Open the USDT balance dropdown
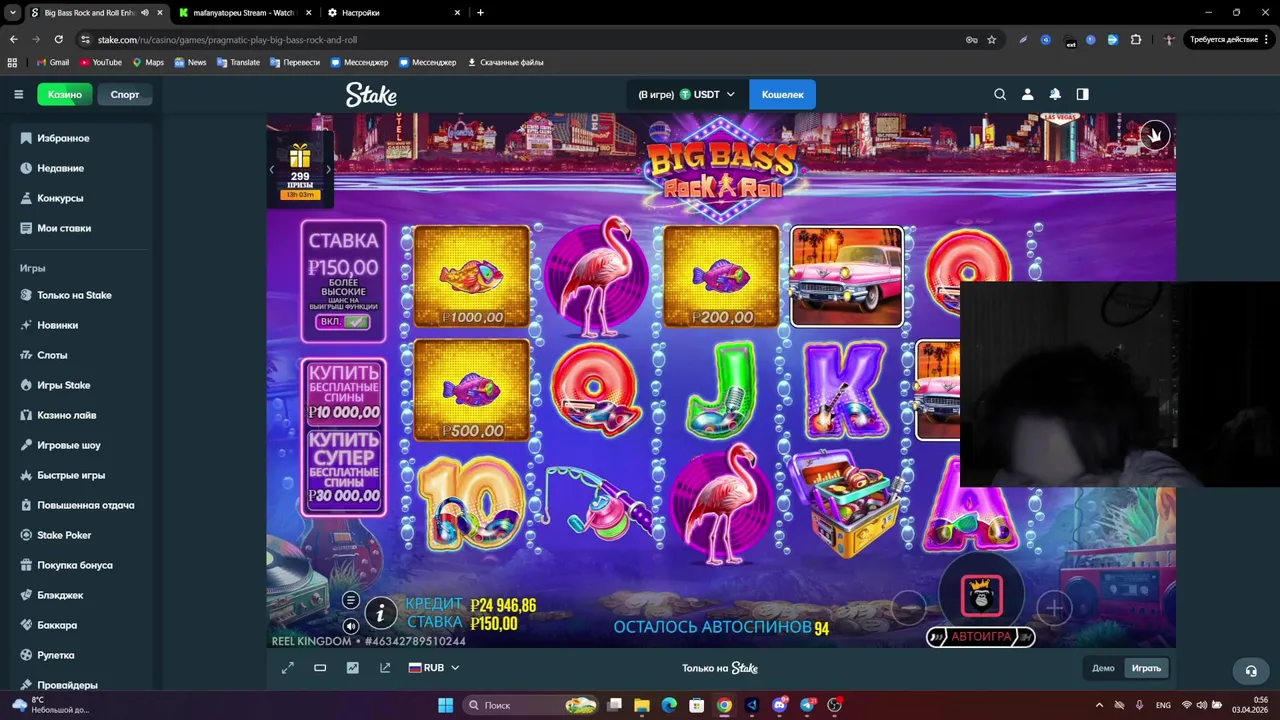 click(687, 94)
